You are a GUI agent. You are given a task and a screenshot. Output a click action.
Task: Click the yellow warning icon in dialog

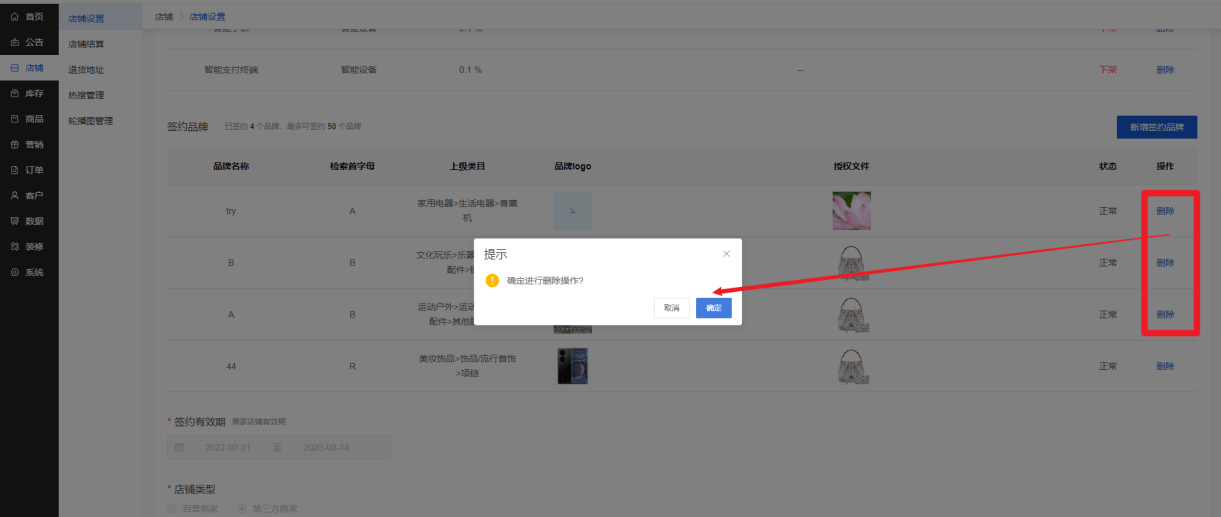[x=492, y=281]
